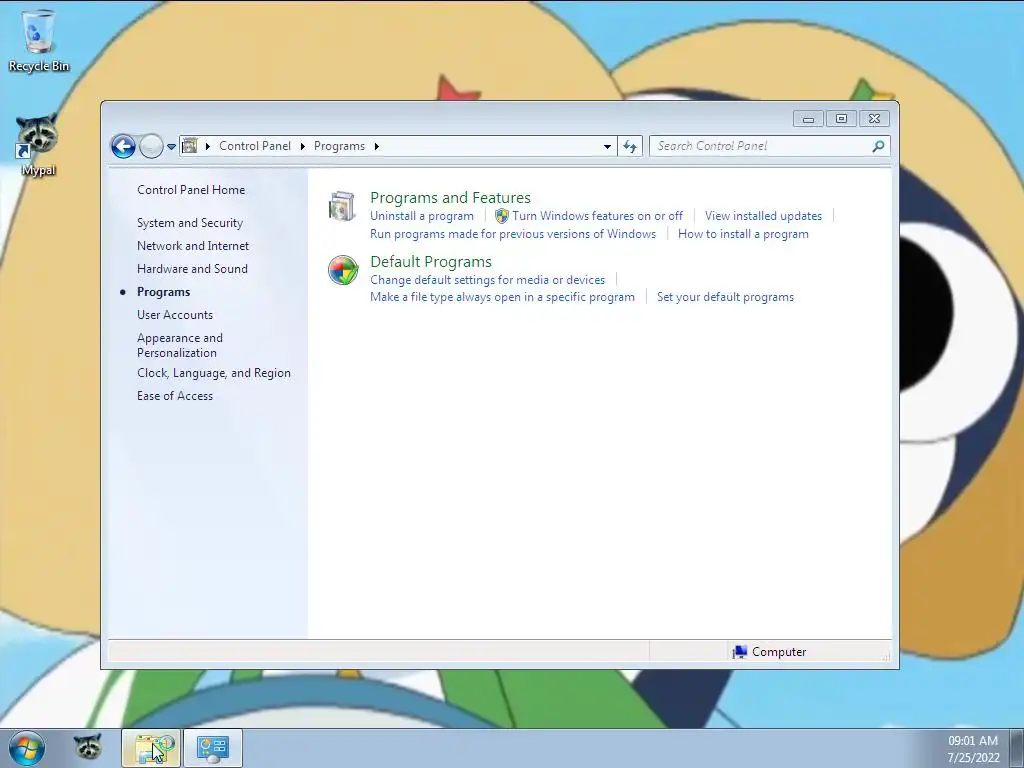Viewport: 1024px width, 768px height.
Task: Open System and Security category
Action: (189, 223)
